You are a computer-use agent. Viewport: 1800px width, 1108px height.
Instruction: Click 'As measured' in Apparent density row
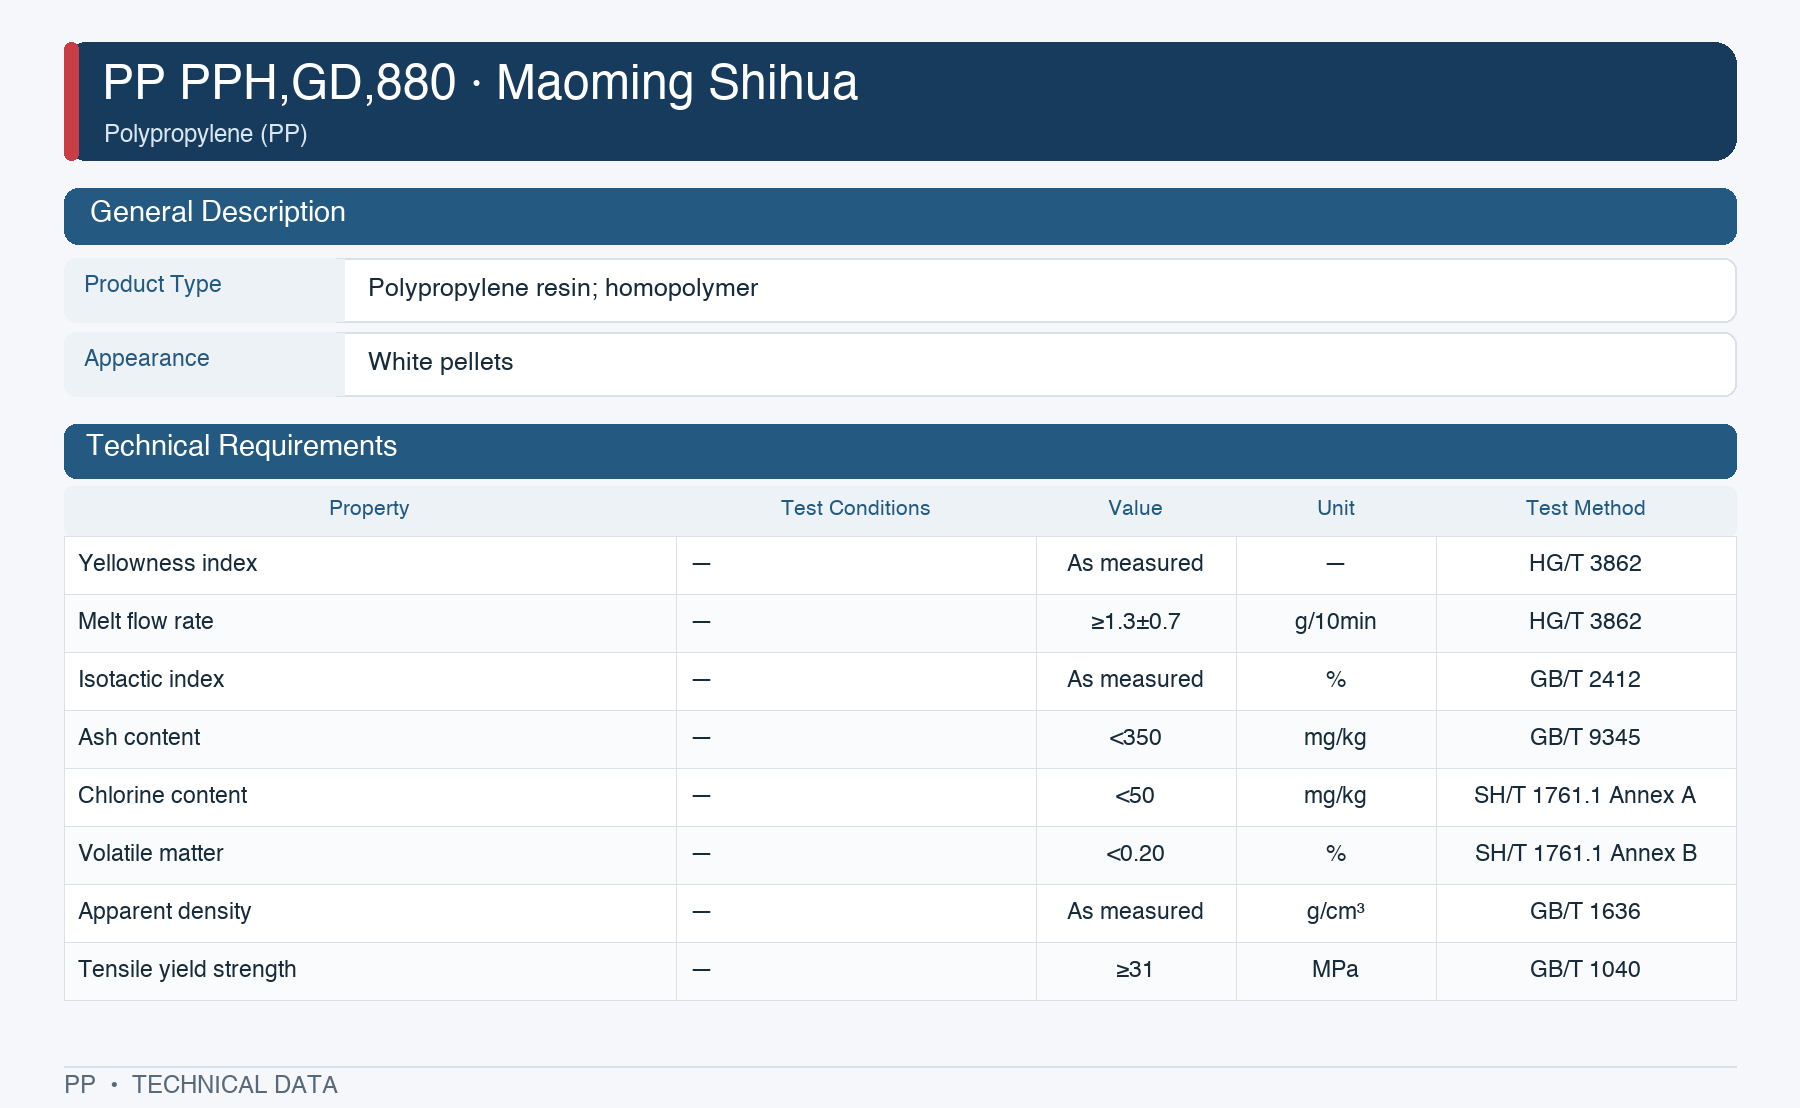1135,912
